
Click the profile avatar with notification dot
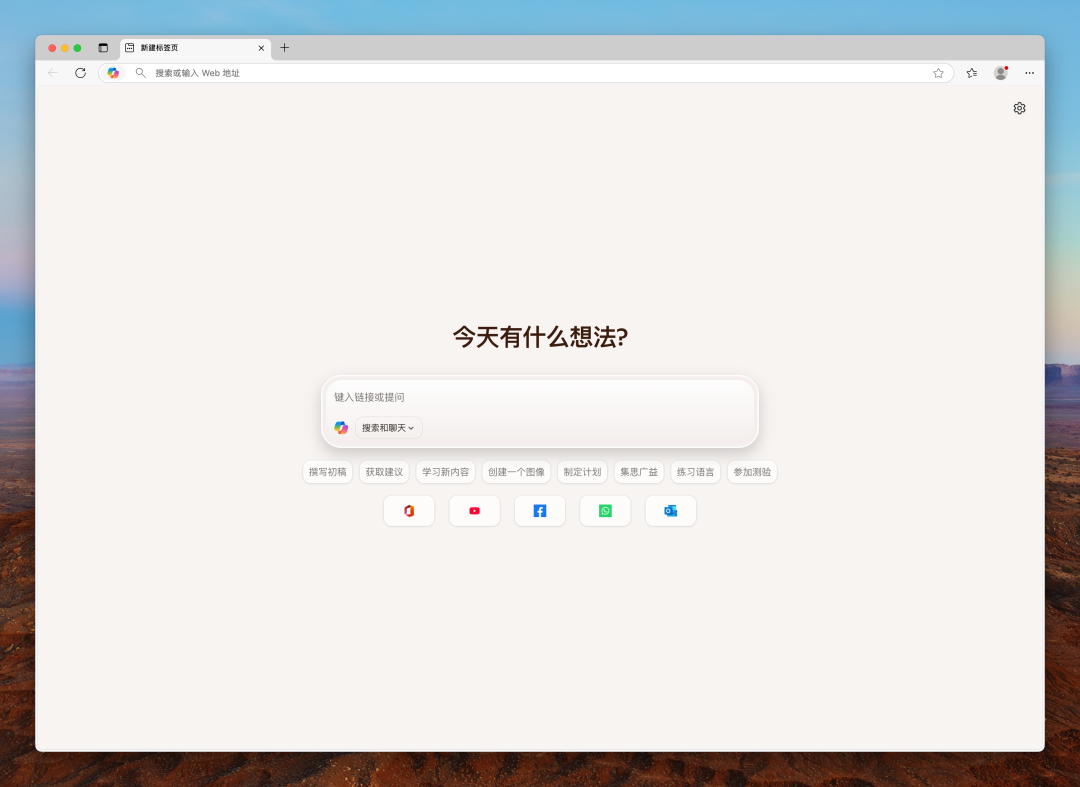(1000, 72)
